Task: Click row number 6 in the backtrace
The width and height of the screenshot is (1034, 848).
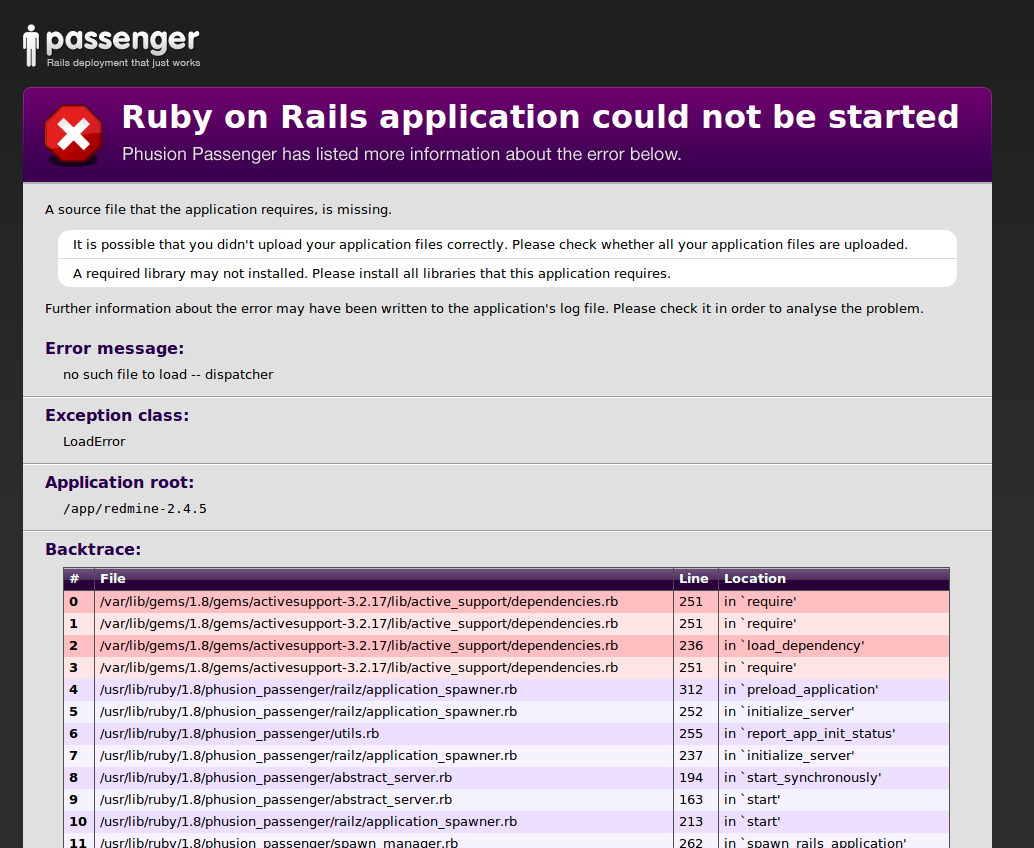Action: [x=73, y=734]
